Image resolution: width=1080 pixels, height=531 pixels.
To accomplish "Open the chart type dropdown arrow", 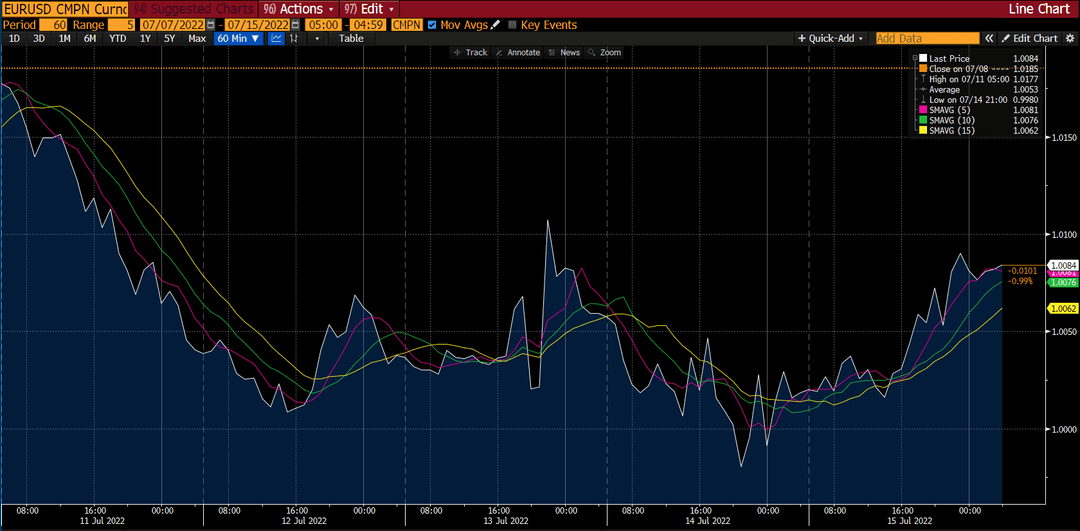I will 318,39.
